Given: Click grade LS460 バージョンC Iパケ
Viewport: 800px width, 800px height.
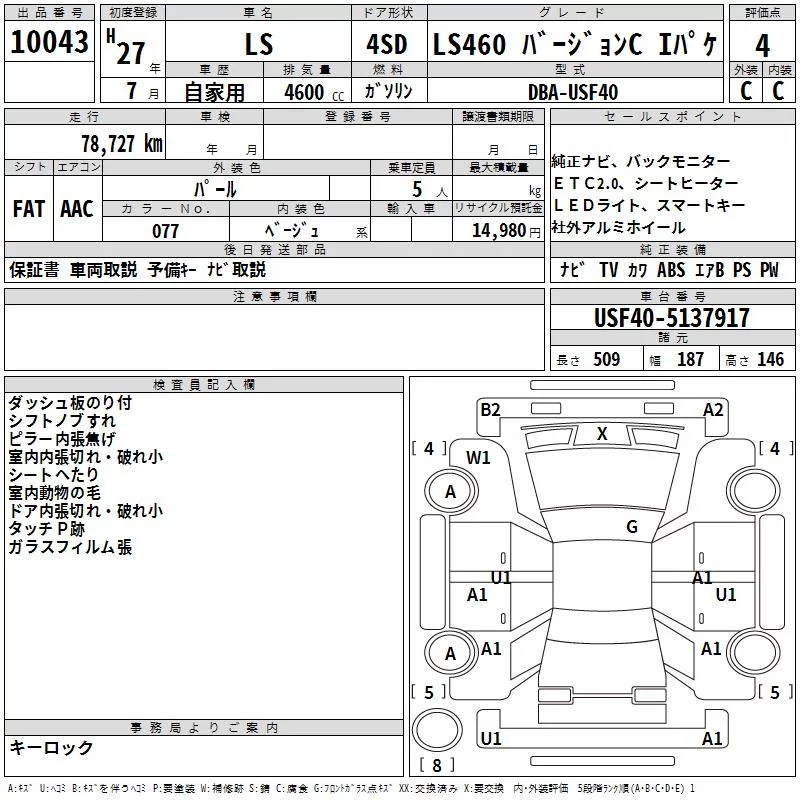Looking at the screenshot, I should point(575,44).
